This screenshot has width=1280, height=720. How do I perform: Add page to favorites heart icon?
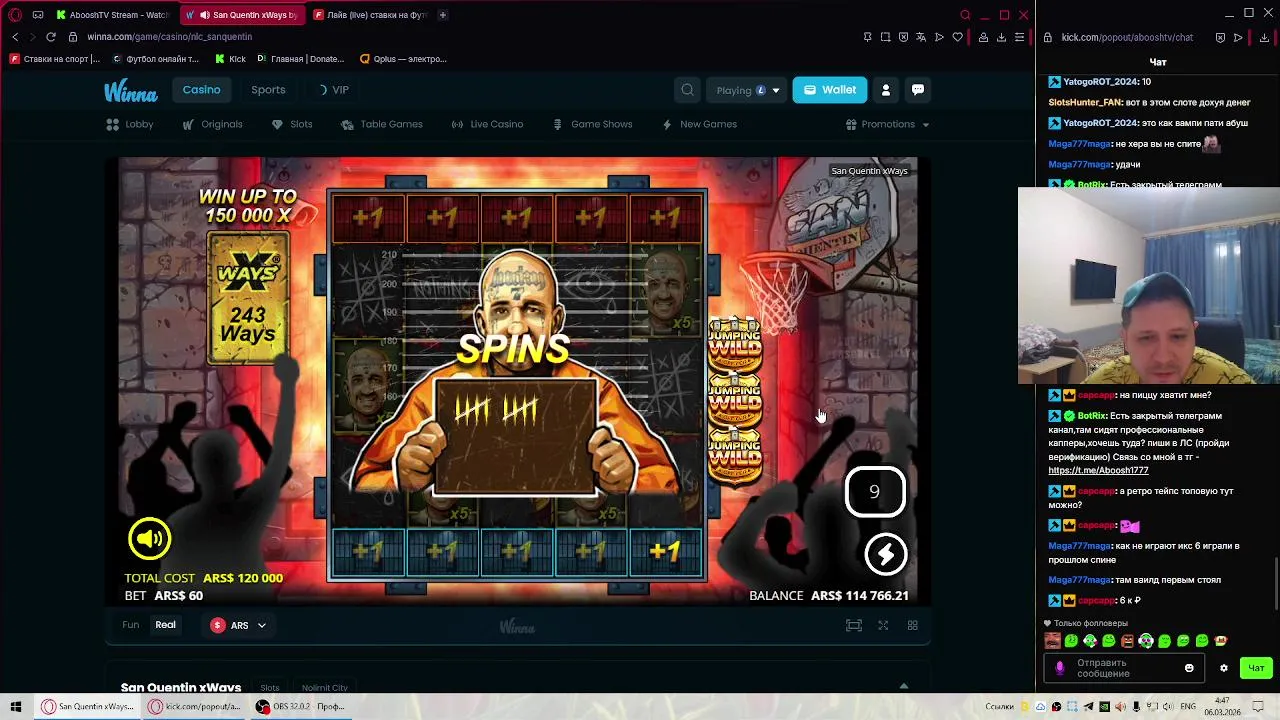[957, 37]
